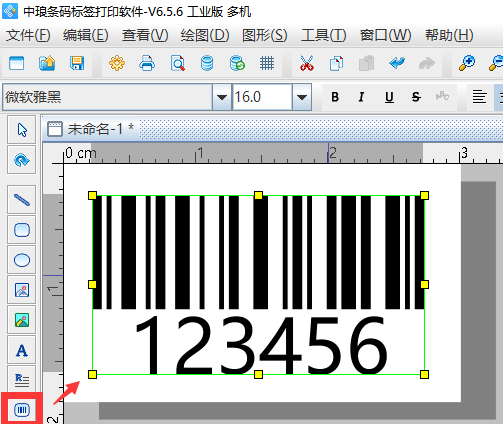
Task: Expand the font name dropdown arrow
Action: click(x=222, y=97)
